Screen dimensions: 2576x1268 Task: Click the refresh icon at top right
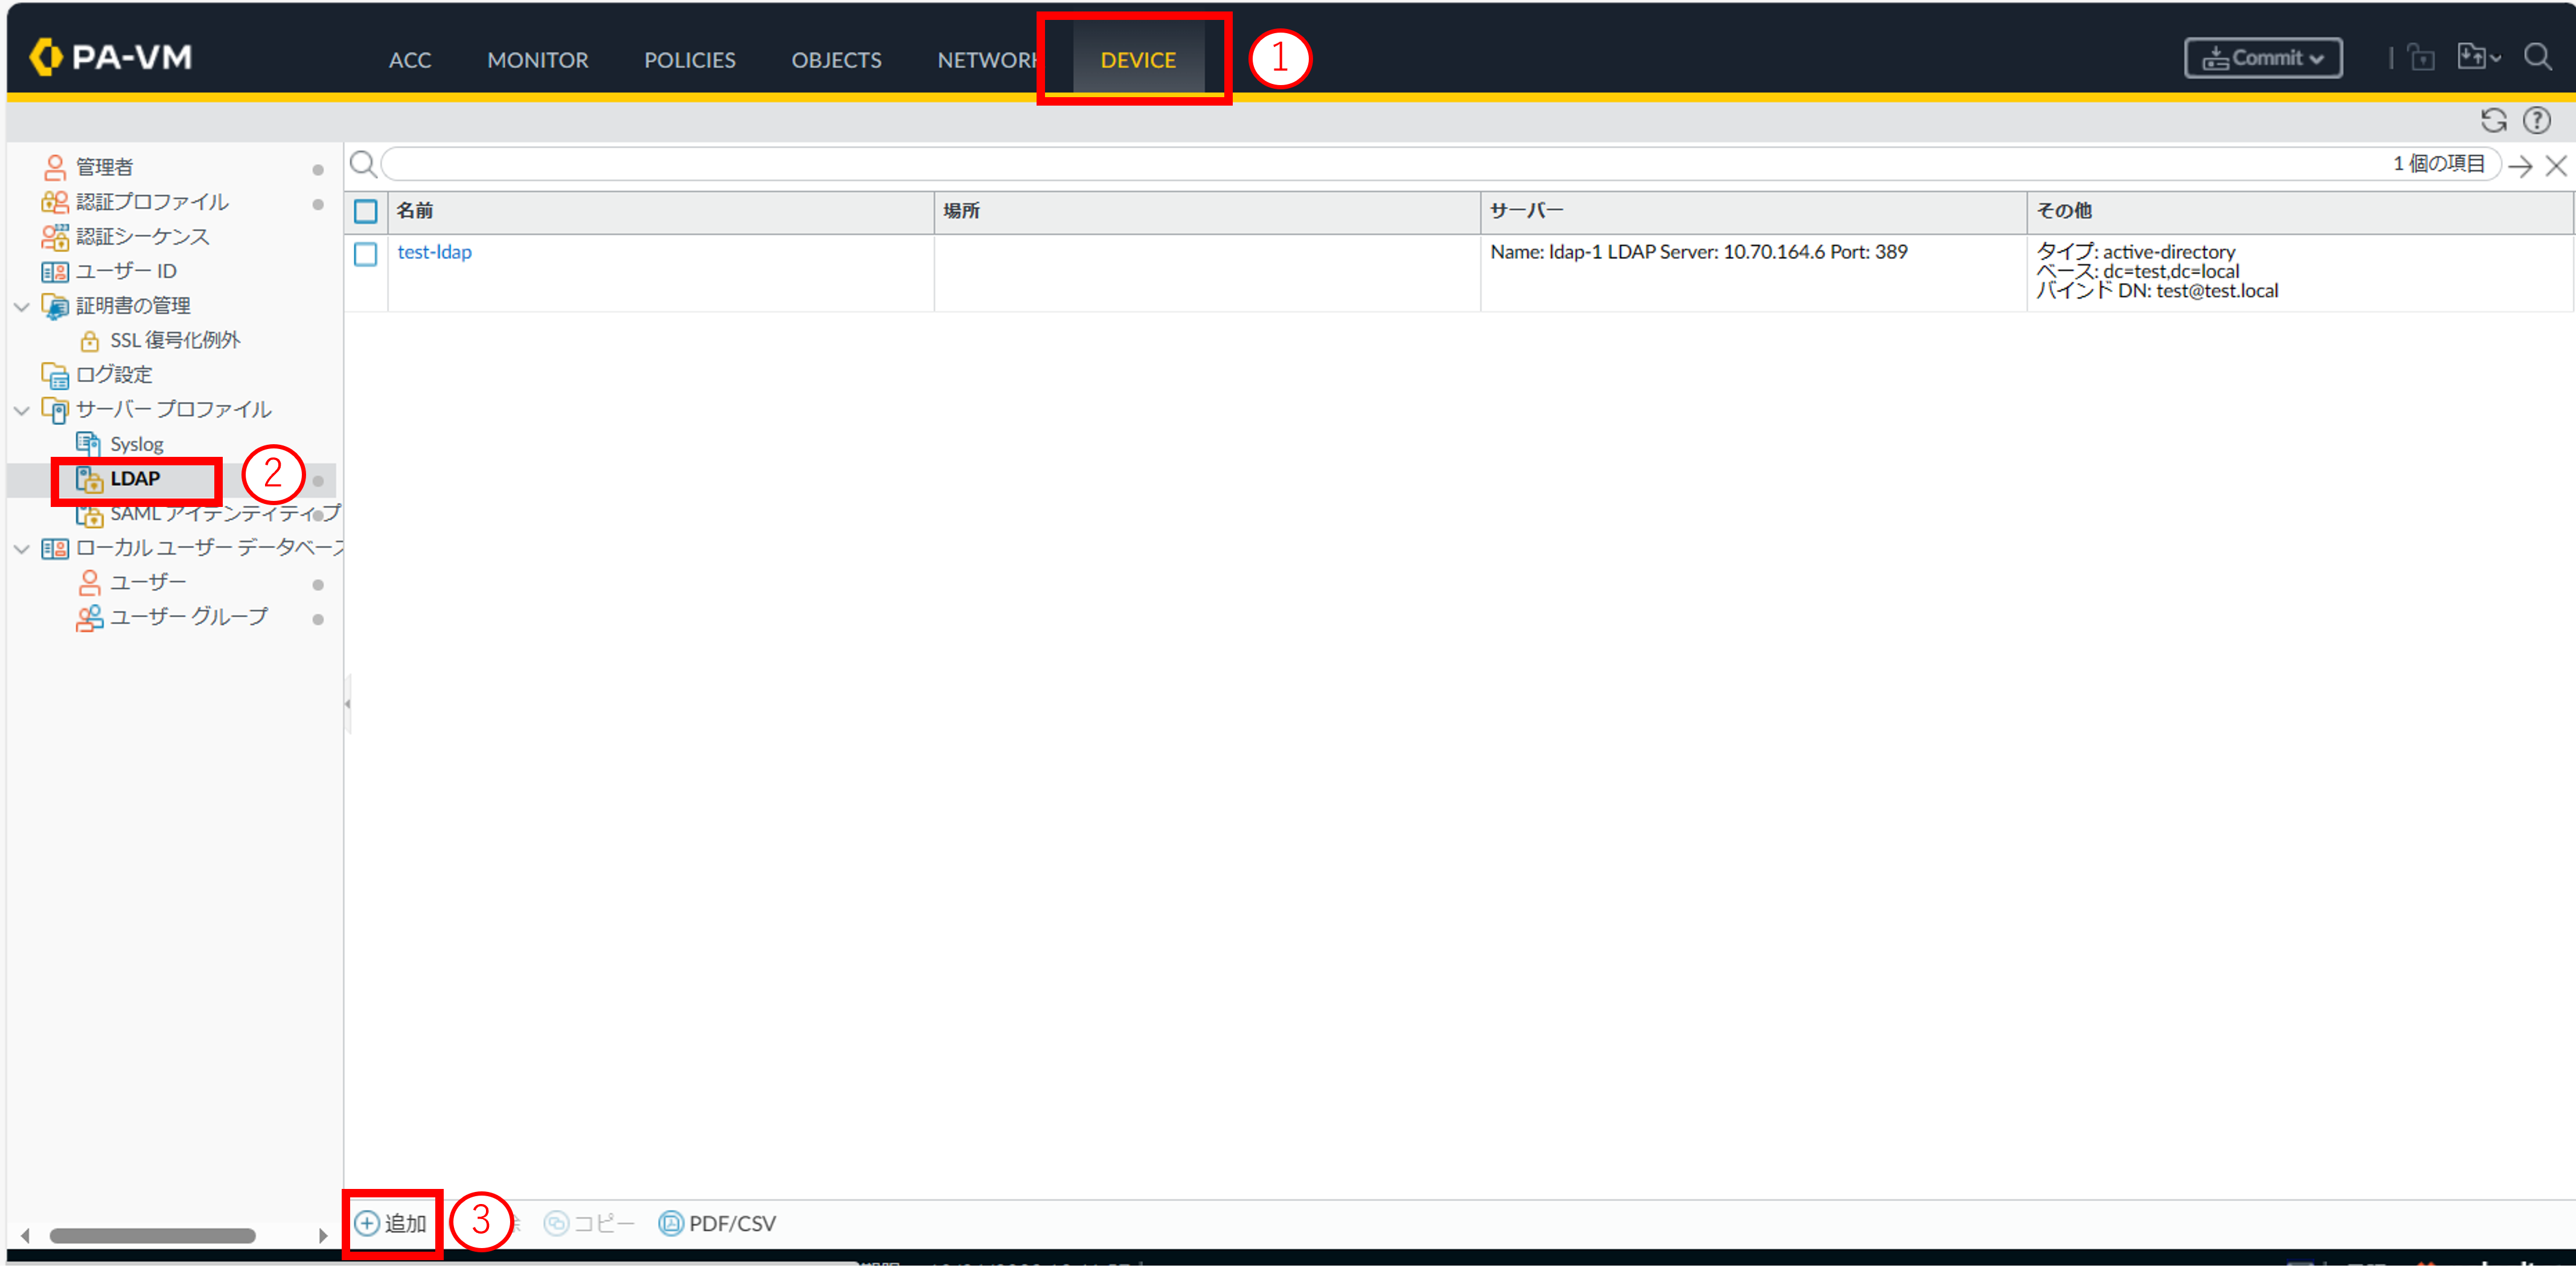tap(2493, 121)
